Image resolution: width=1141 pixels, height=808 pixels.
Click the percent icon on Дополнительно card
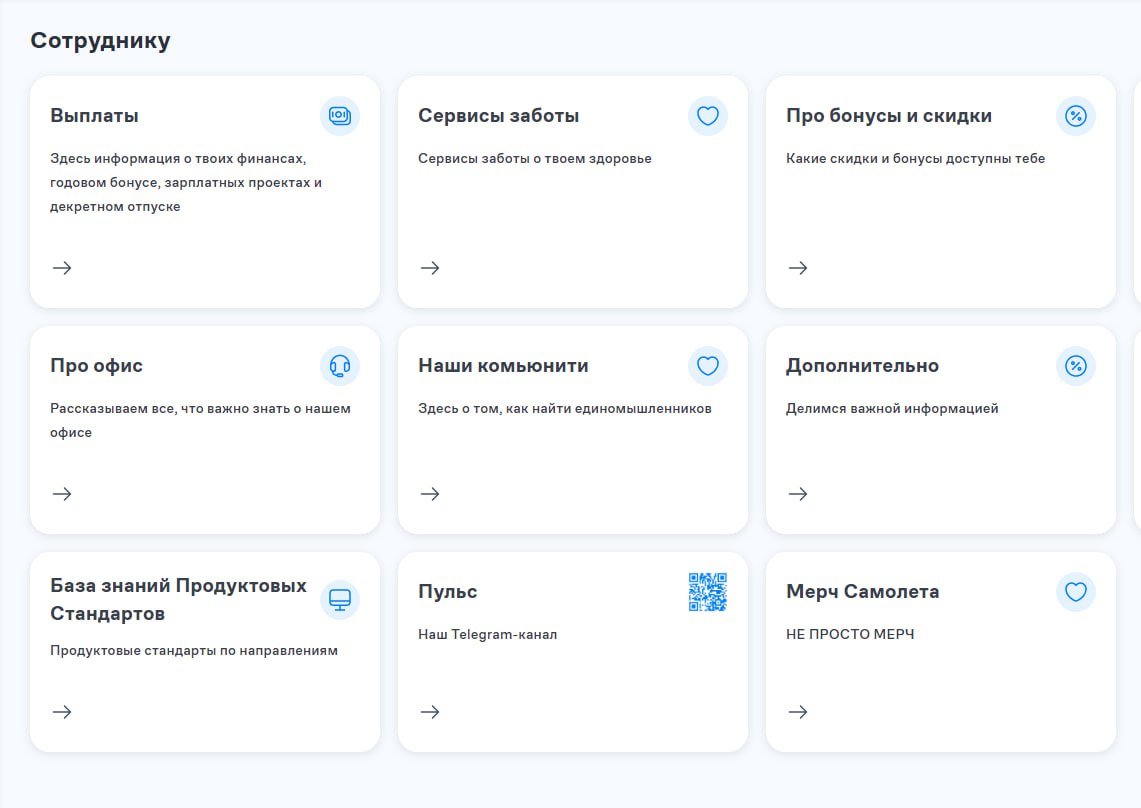click(1076, 365)
